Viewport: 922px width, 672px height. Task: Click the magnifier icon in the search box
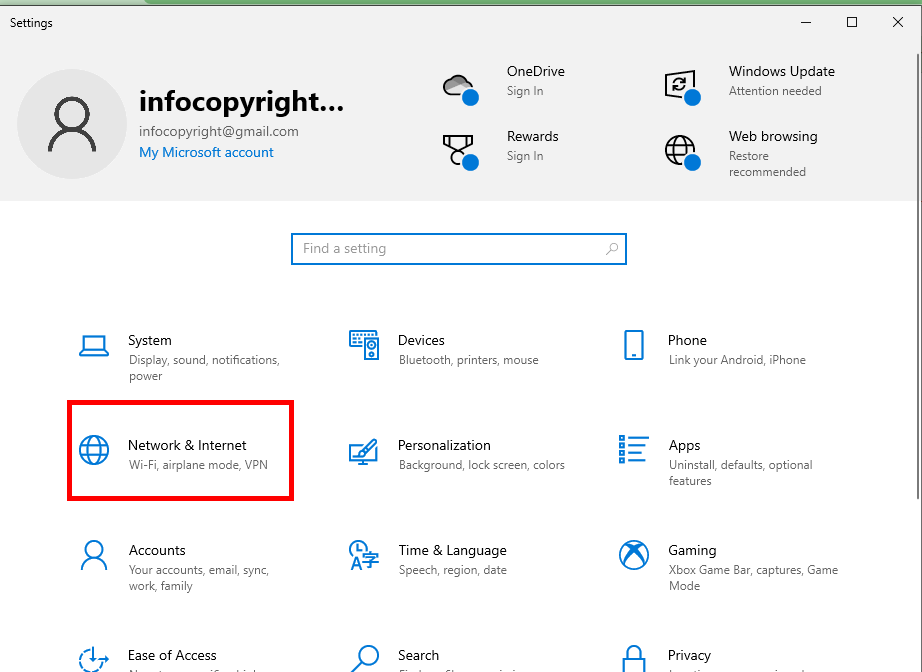[x=612, y=249]
